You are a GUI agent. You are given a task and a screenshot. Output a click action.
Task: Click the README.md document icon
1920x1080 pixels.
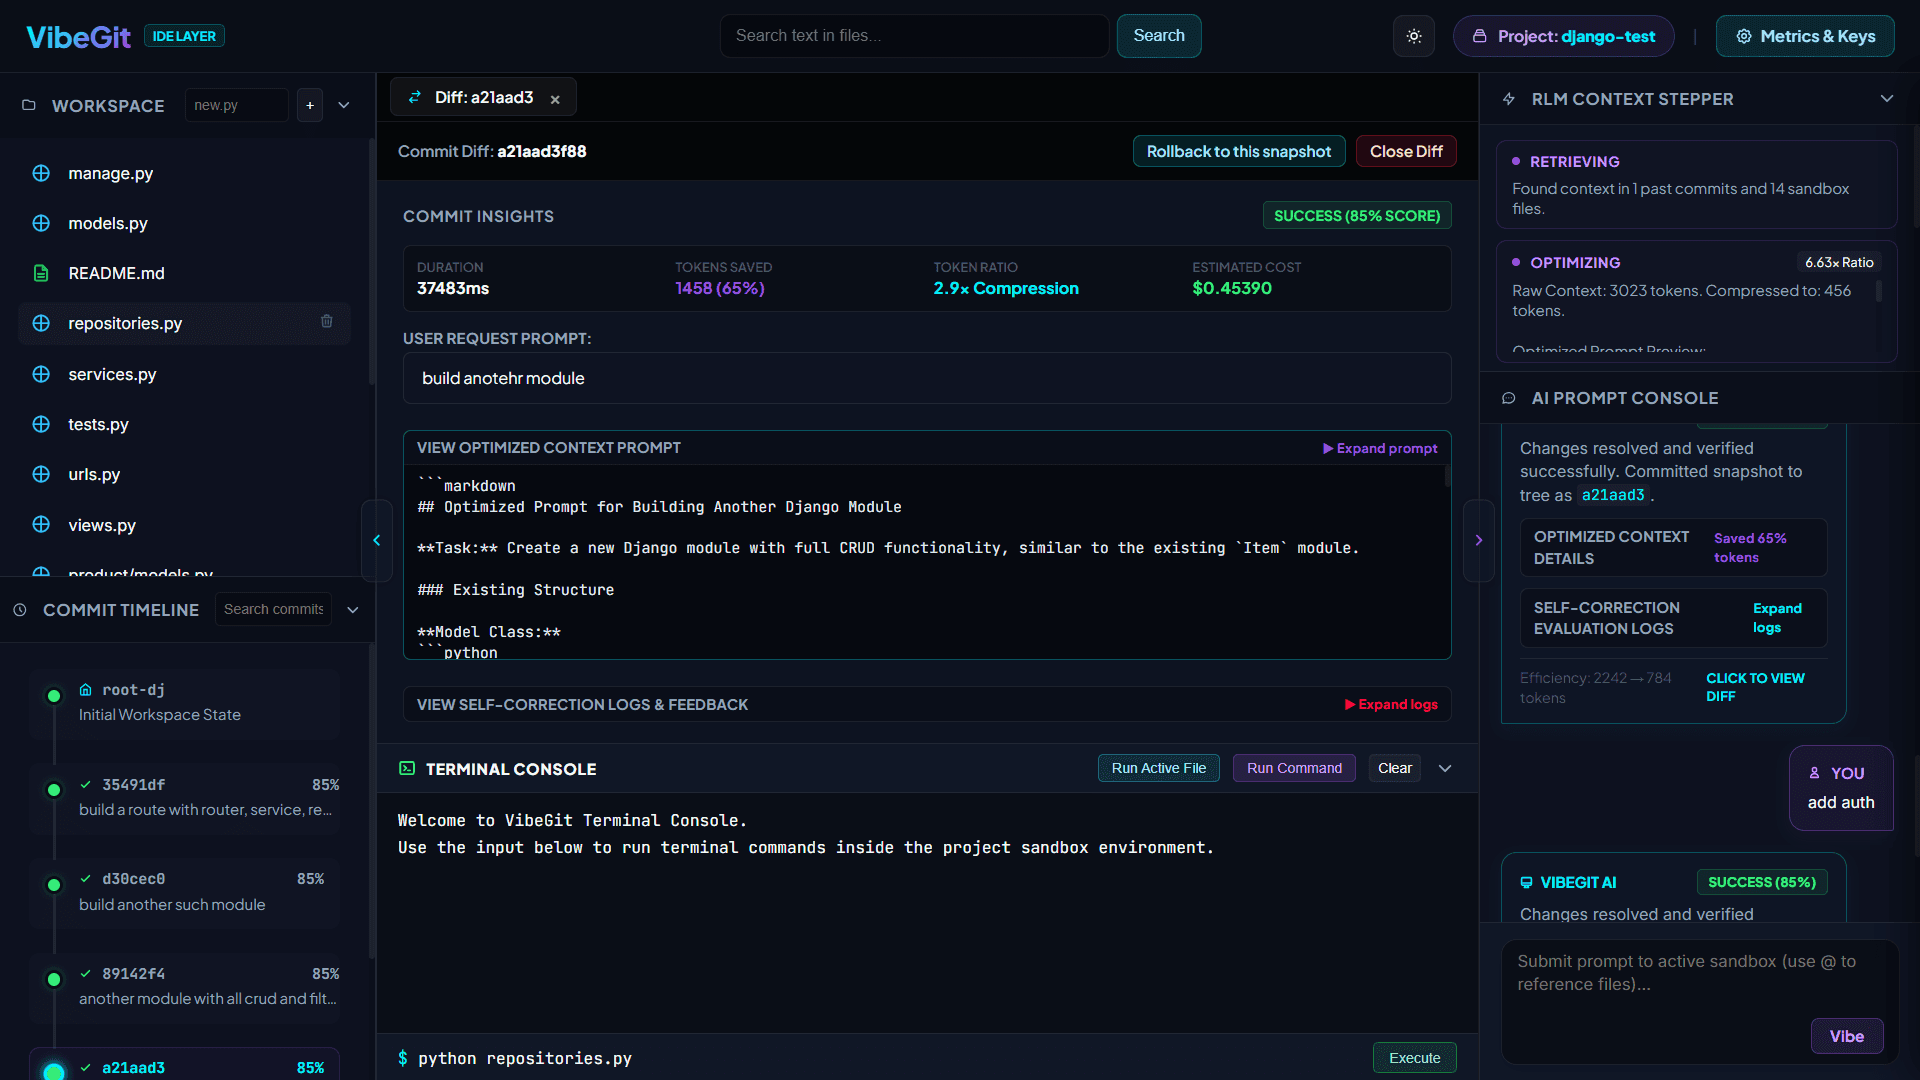[41, 273]
